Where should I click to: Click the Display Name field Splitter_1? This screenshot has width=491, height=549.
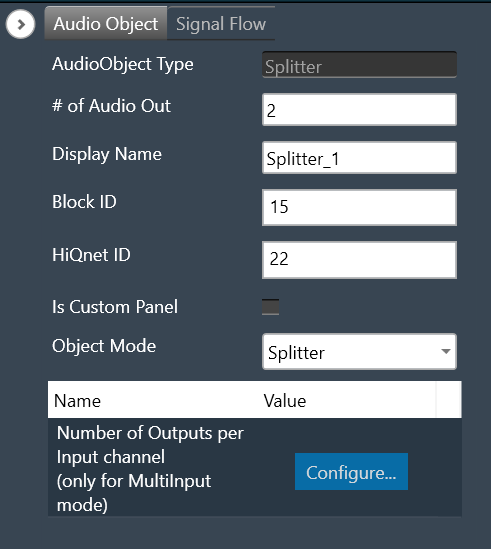pos(359,158)
